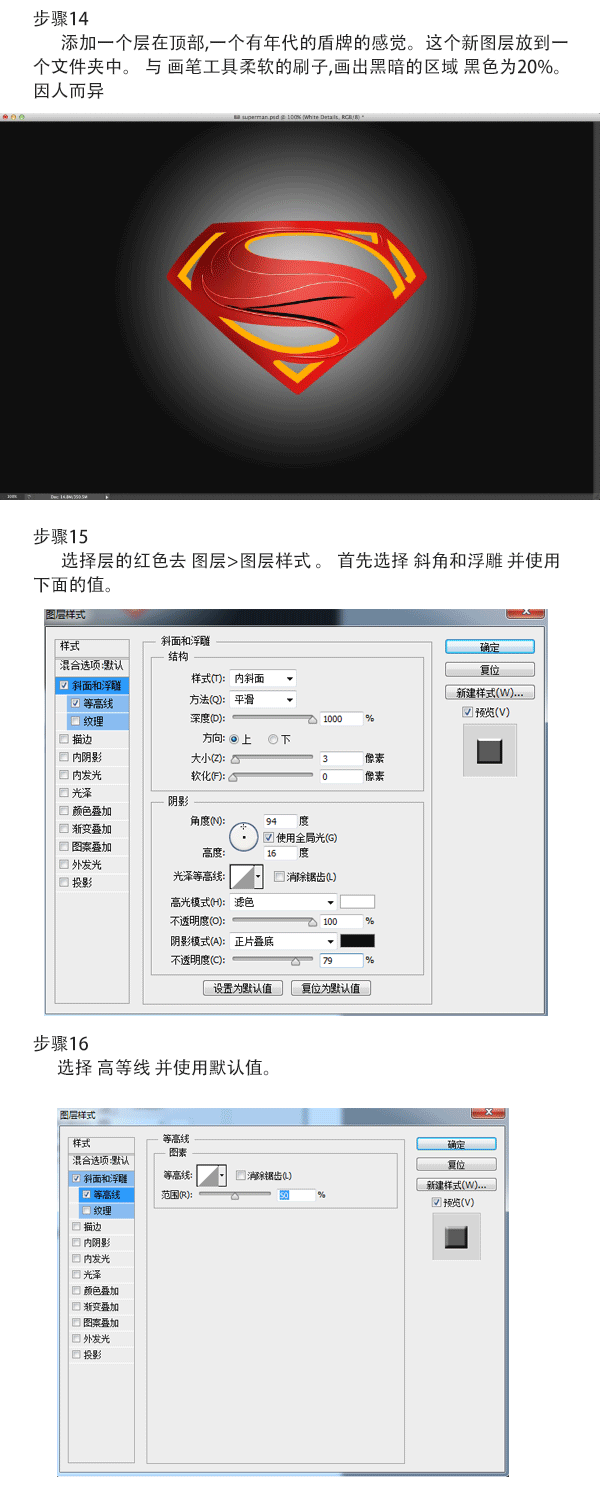The height and width of the screenshot is (1497, 600).
Task: Select 渐变叠加 item in the step 15 style list
Action: click(92, 829)
